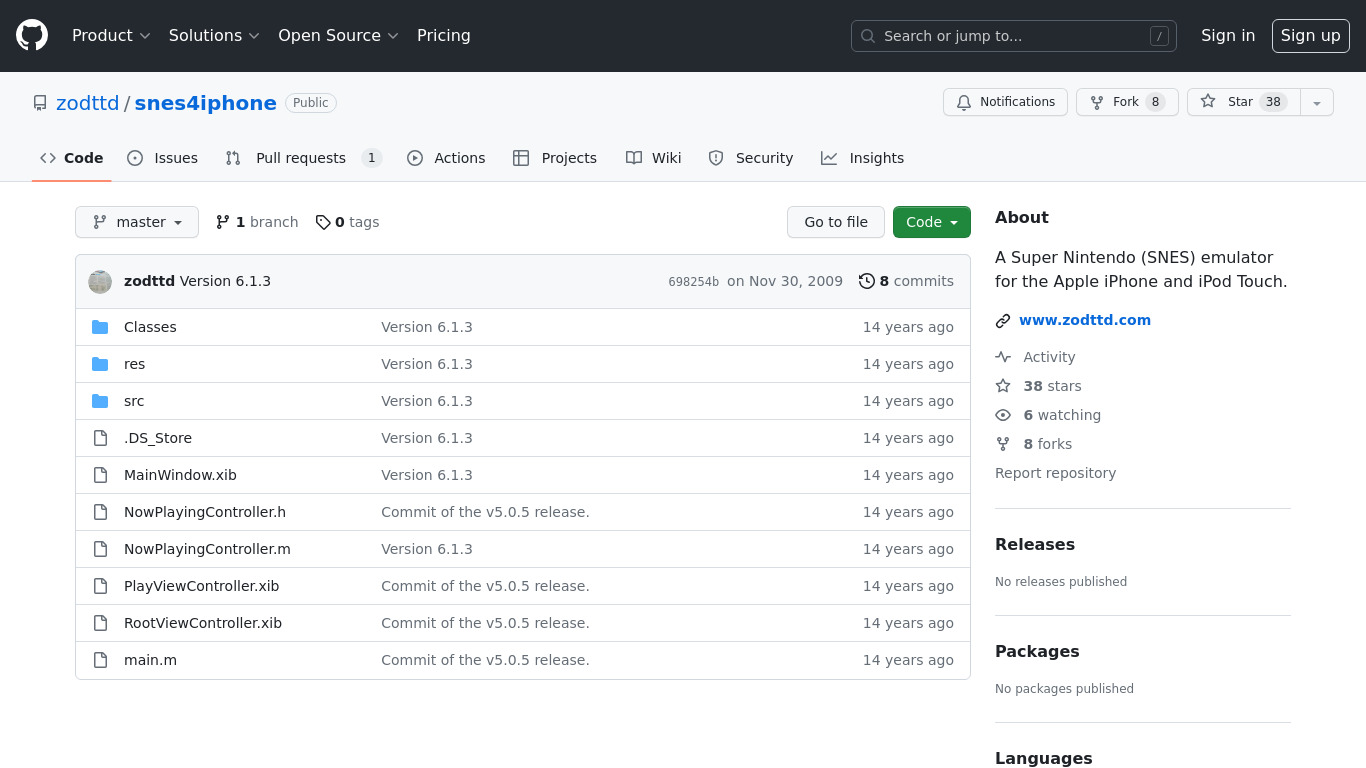This screenshot has width=1366, height=768.
Task: Star the repository
Action: point(1243,102)
